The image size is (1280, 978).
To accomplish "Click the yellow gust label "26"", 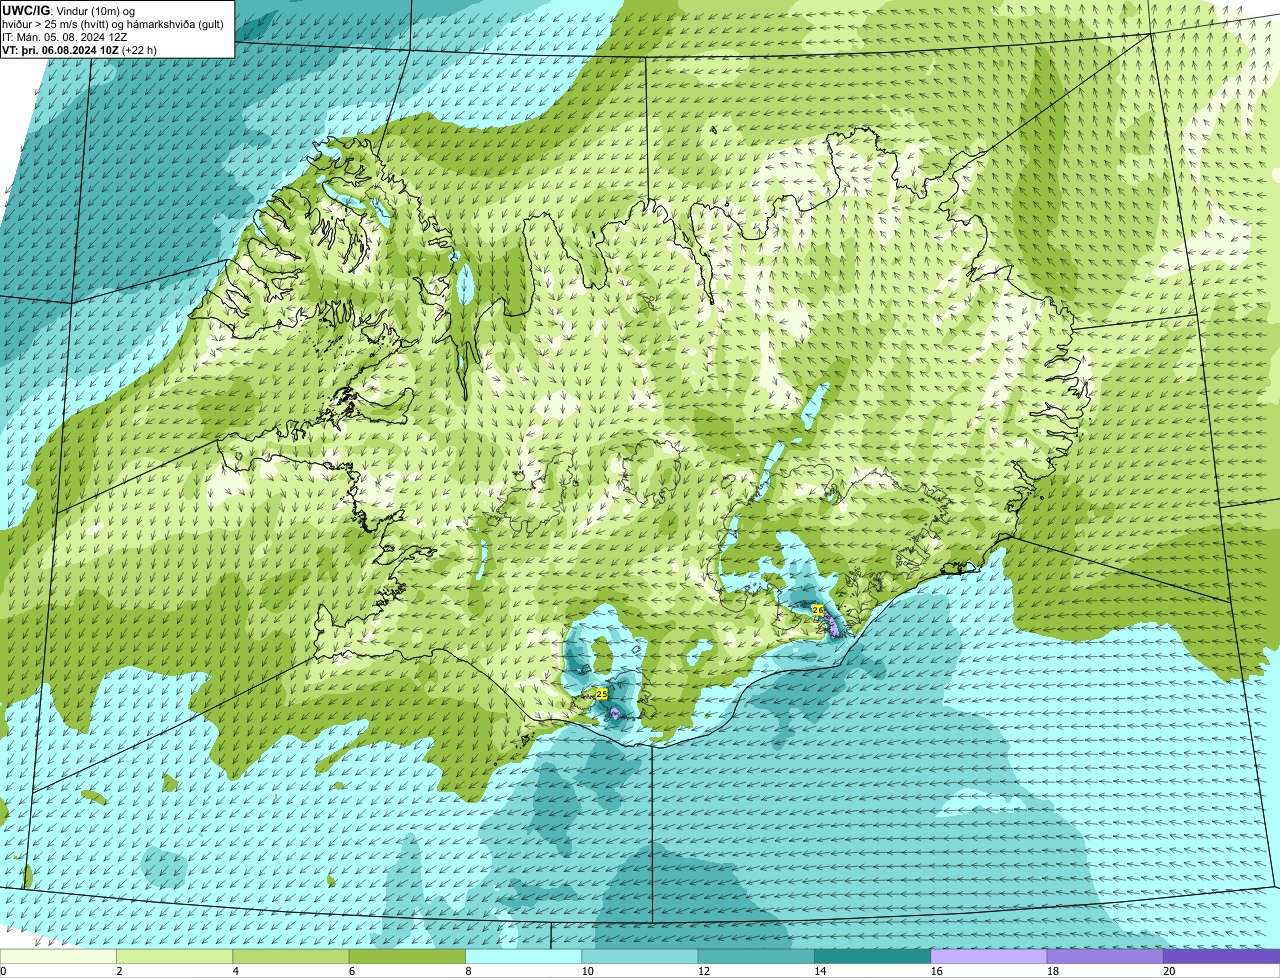I will (817, 609).
